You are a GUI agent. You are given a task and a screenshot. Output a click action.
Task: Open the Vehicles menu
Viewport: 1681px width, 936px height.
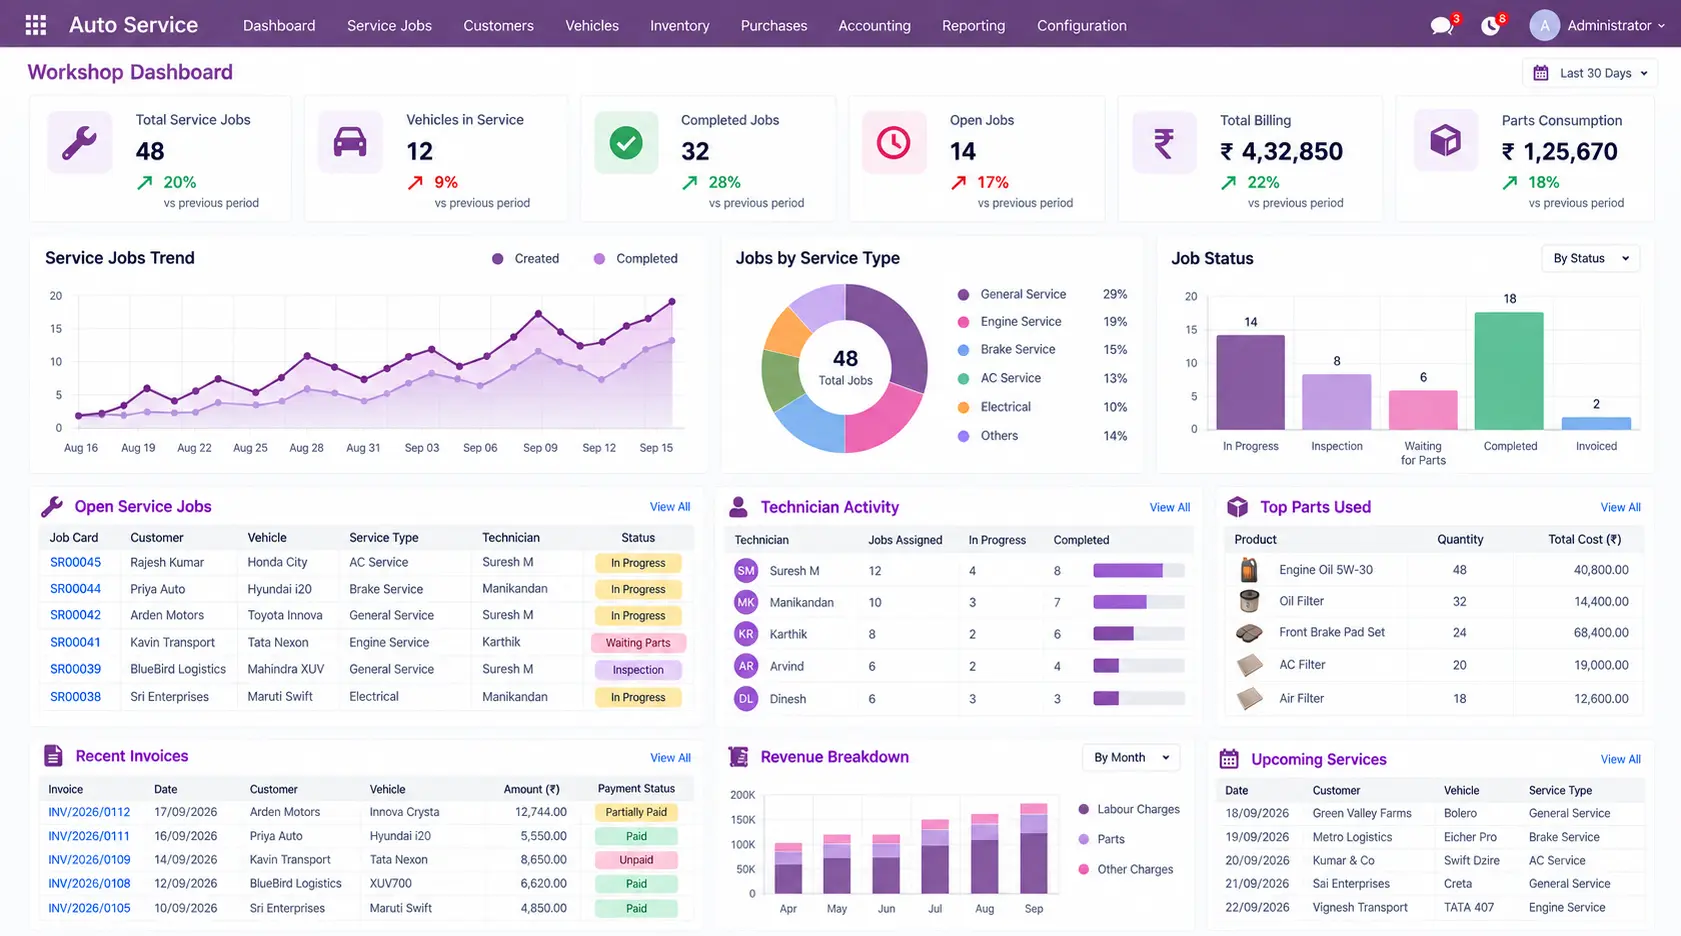coord(592,26)
